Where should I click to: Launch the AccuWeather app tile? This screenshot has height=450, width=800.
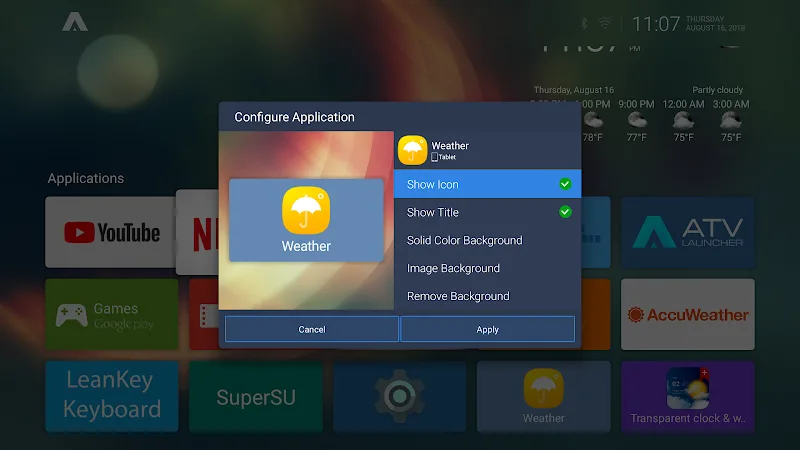(x=687, y=314)
